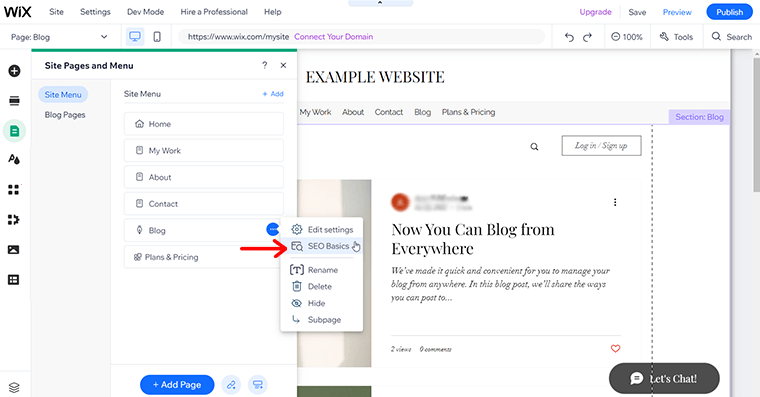Select the Home page item
760x397 pixels.
click(x=204, y=124)
